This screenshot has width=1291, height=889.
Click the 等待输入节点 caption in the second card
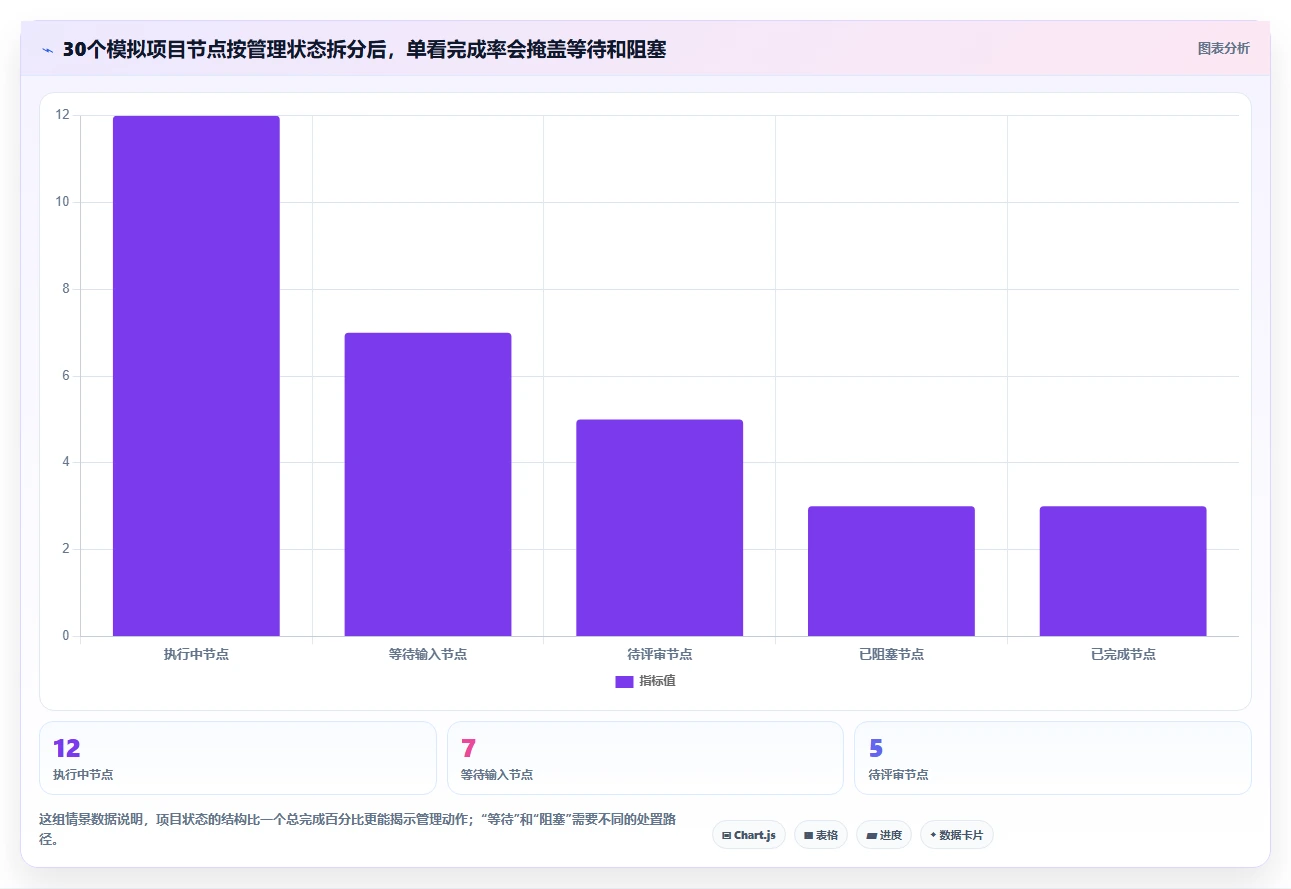pyautogui.click(x=497, y=775)
